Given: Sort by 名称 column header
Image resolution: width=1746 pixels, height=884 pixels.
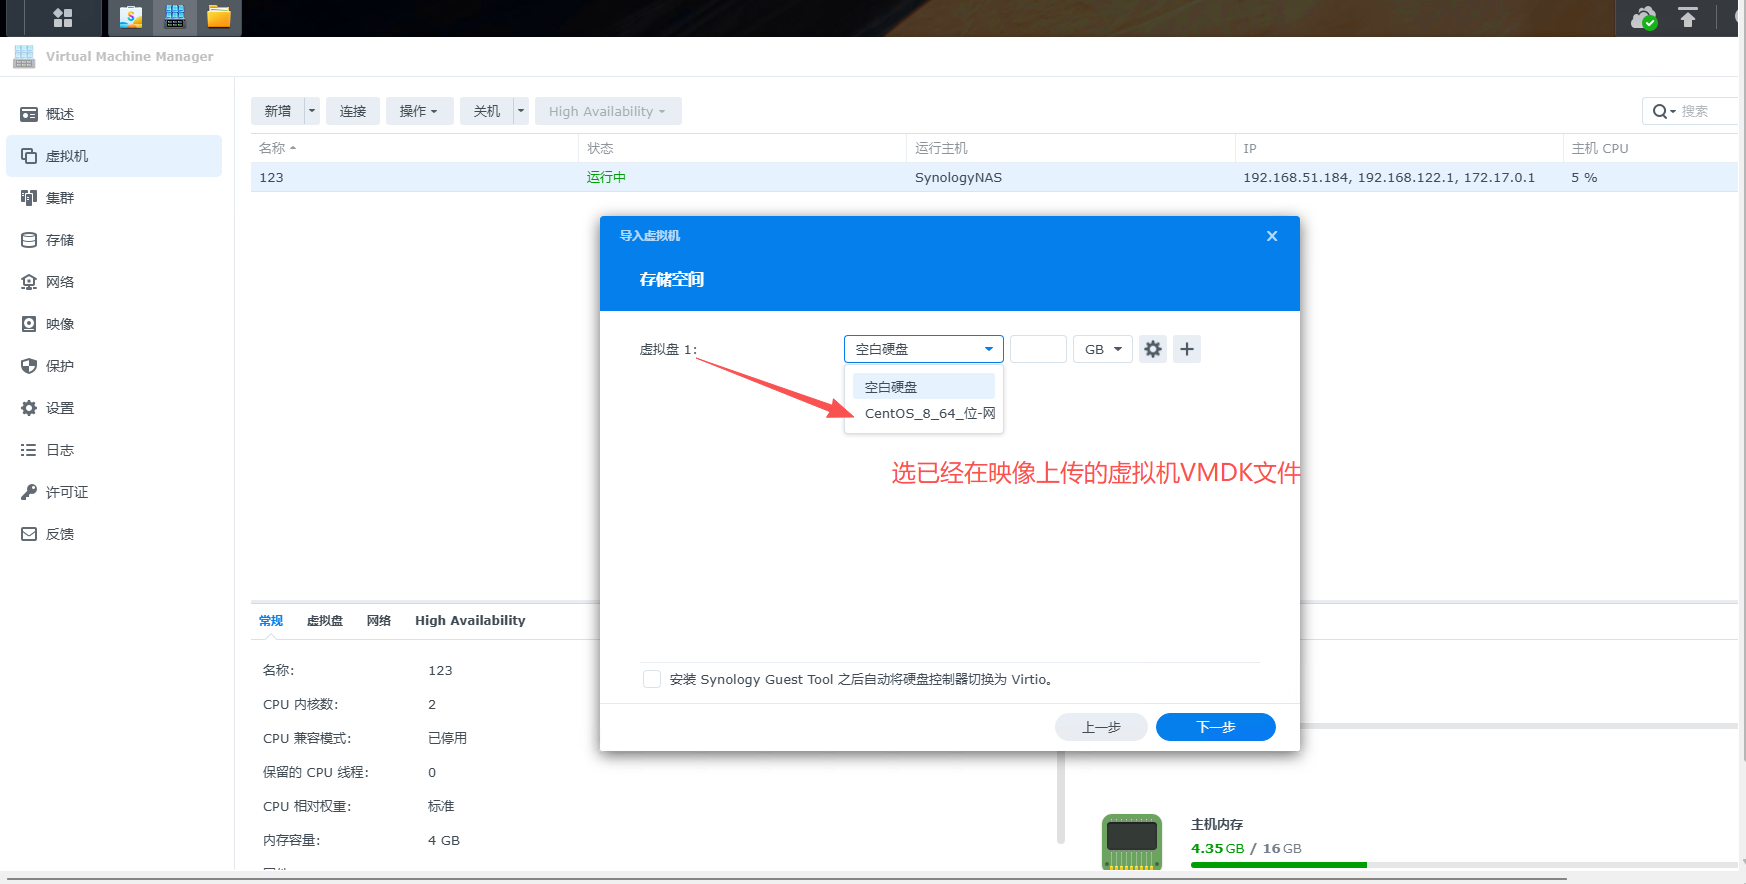Looking at the screenshot, I should pos(414,148).
